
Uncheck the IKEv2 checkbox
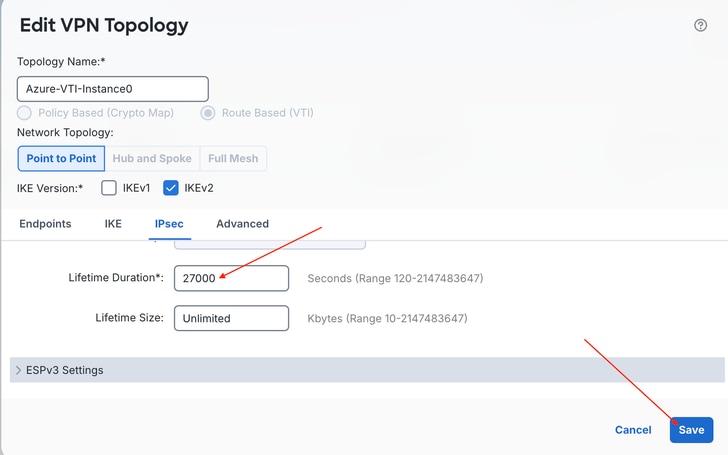pyautogui.click(x=170, y=188)
